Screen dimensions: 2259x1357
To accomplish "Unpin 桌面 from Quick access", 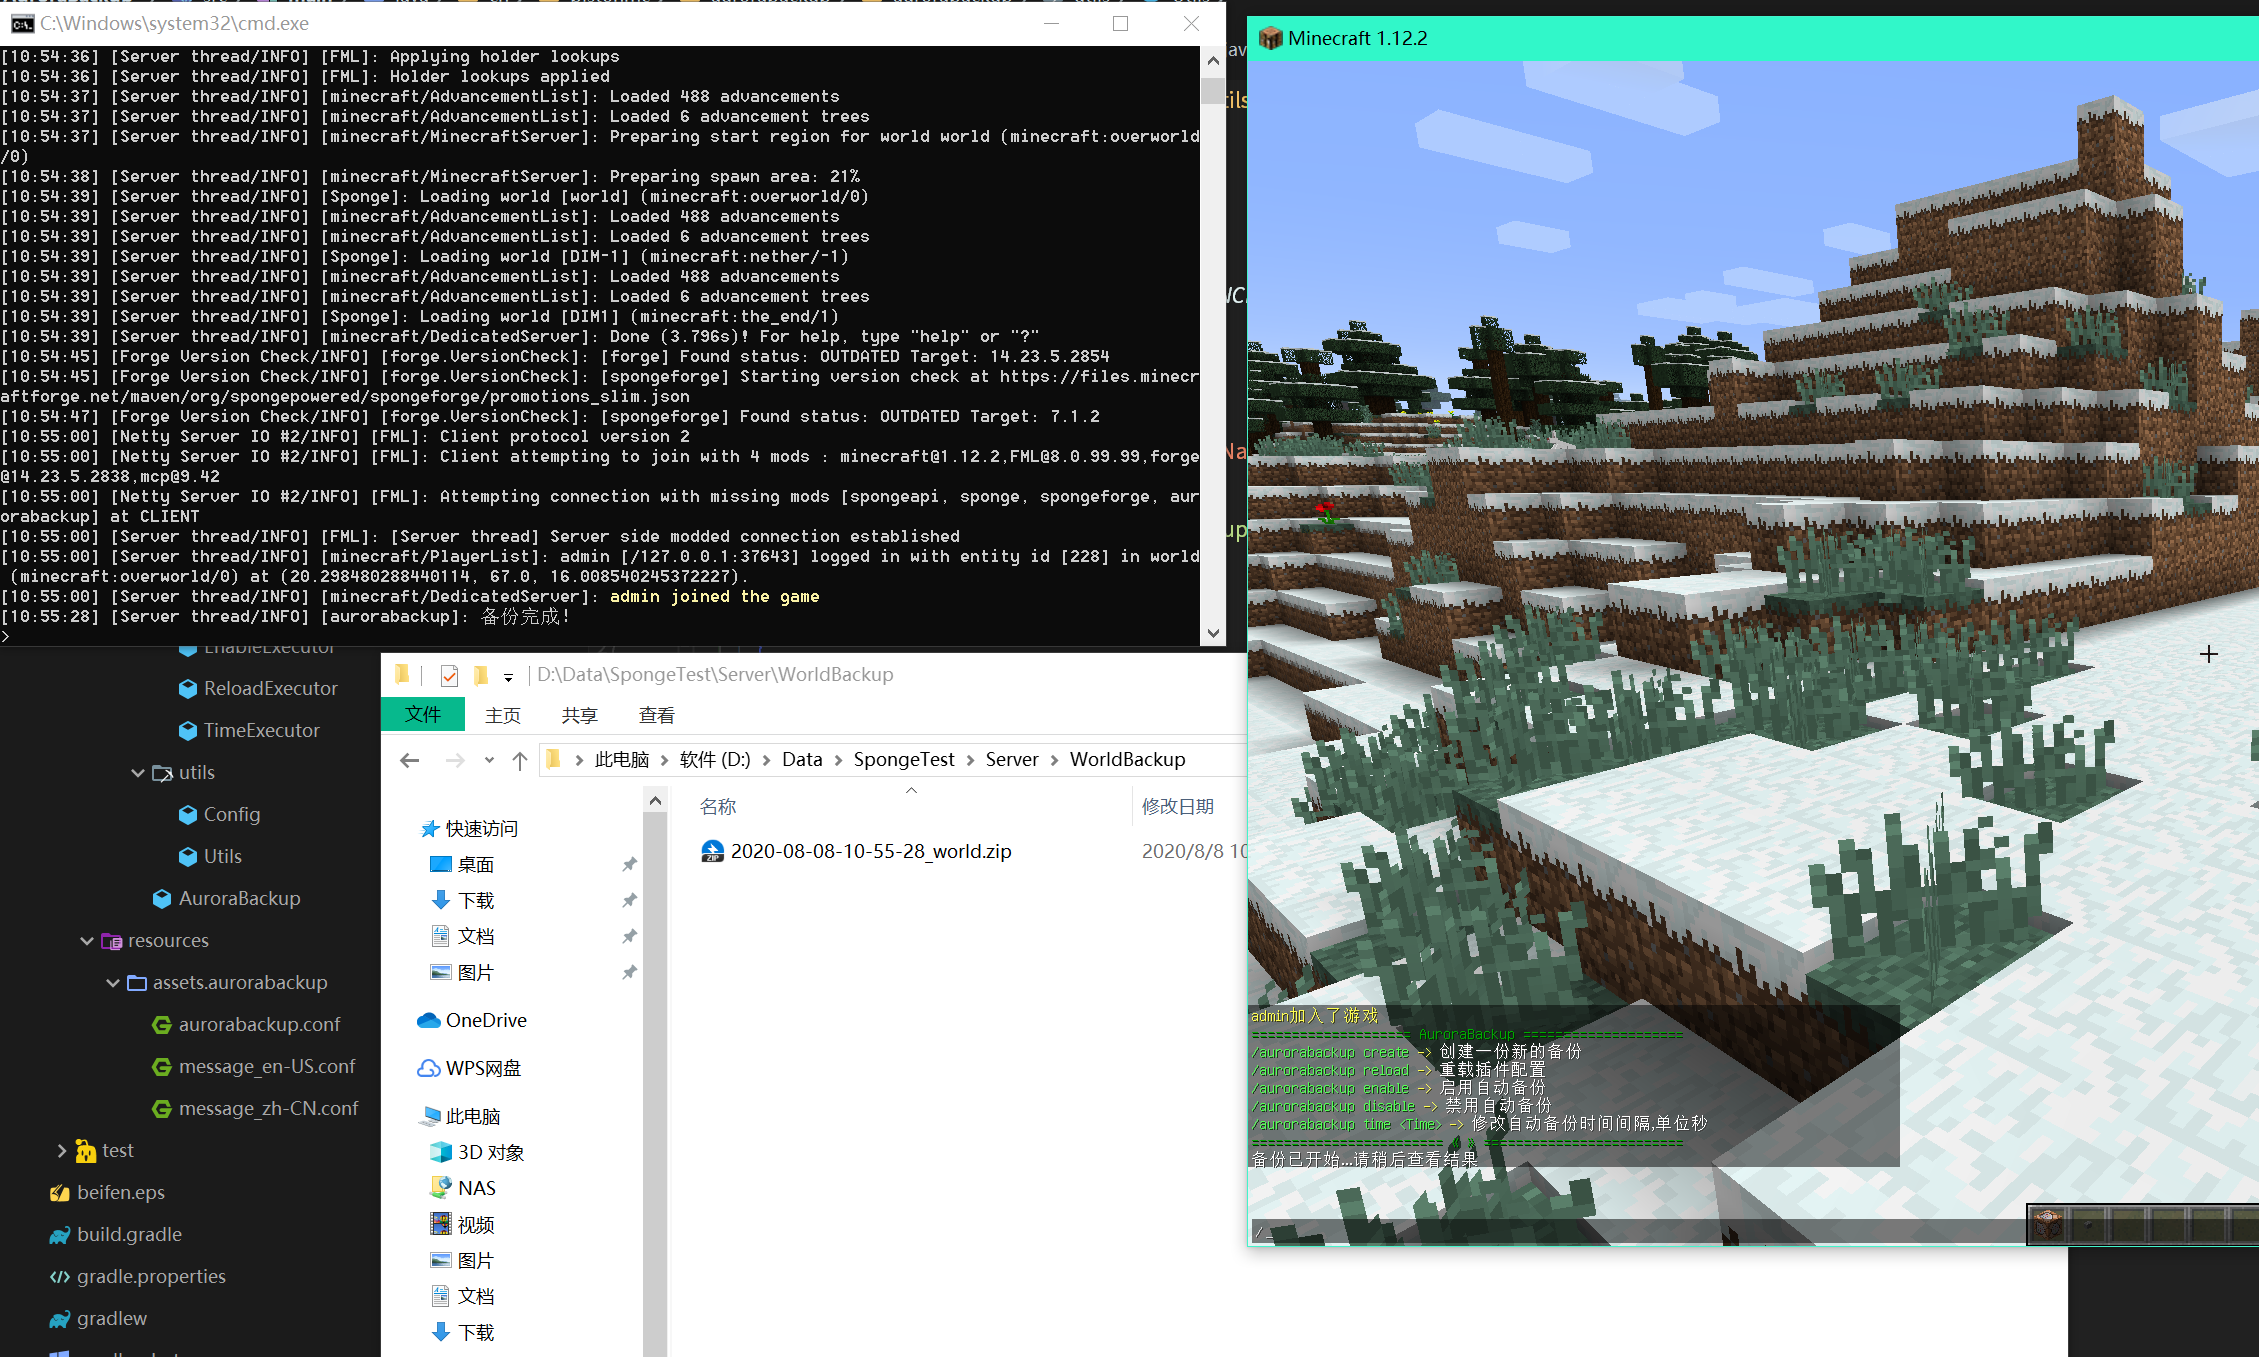I will [x=629, y=864].
